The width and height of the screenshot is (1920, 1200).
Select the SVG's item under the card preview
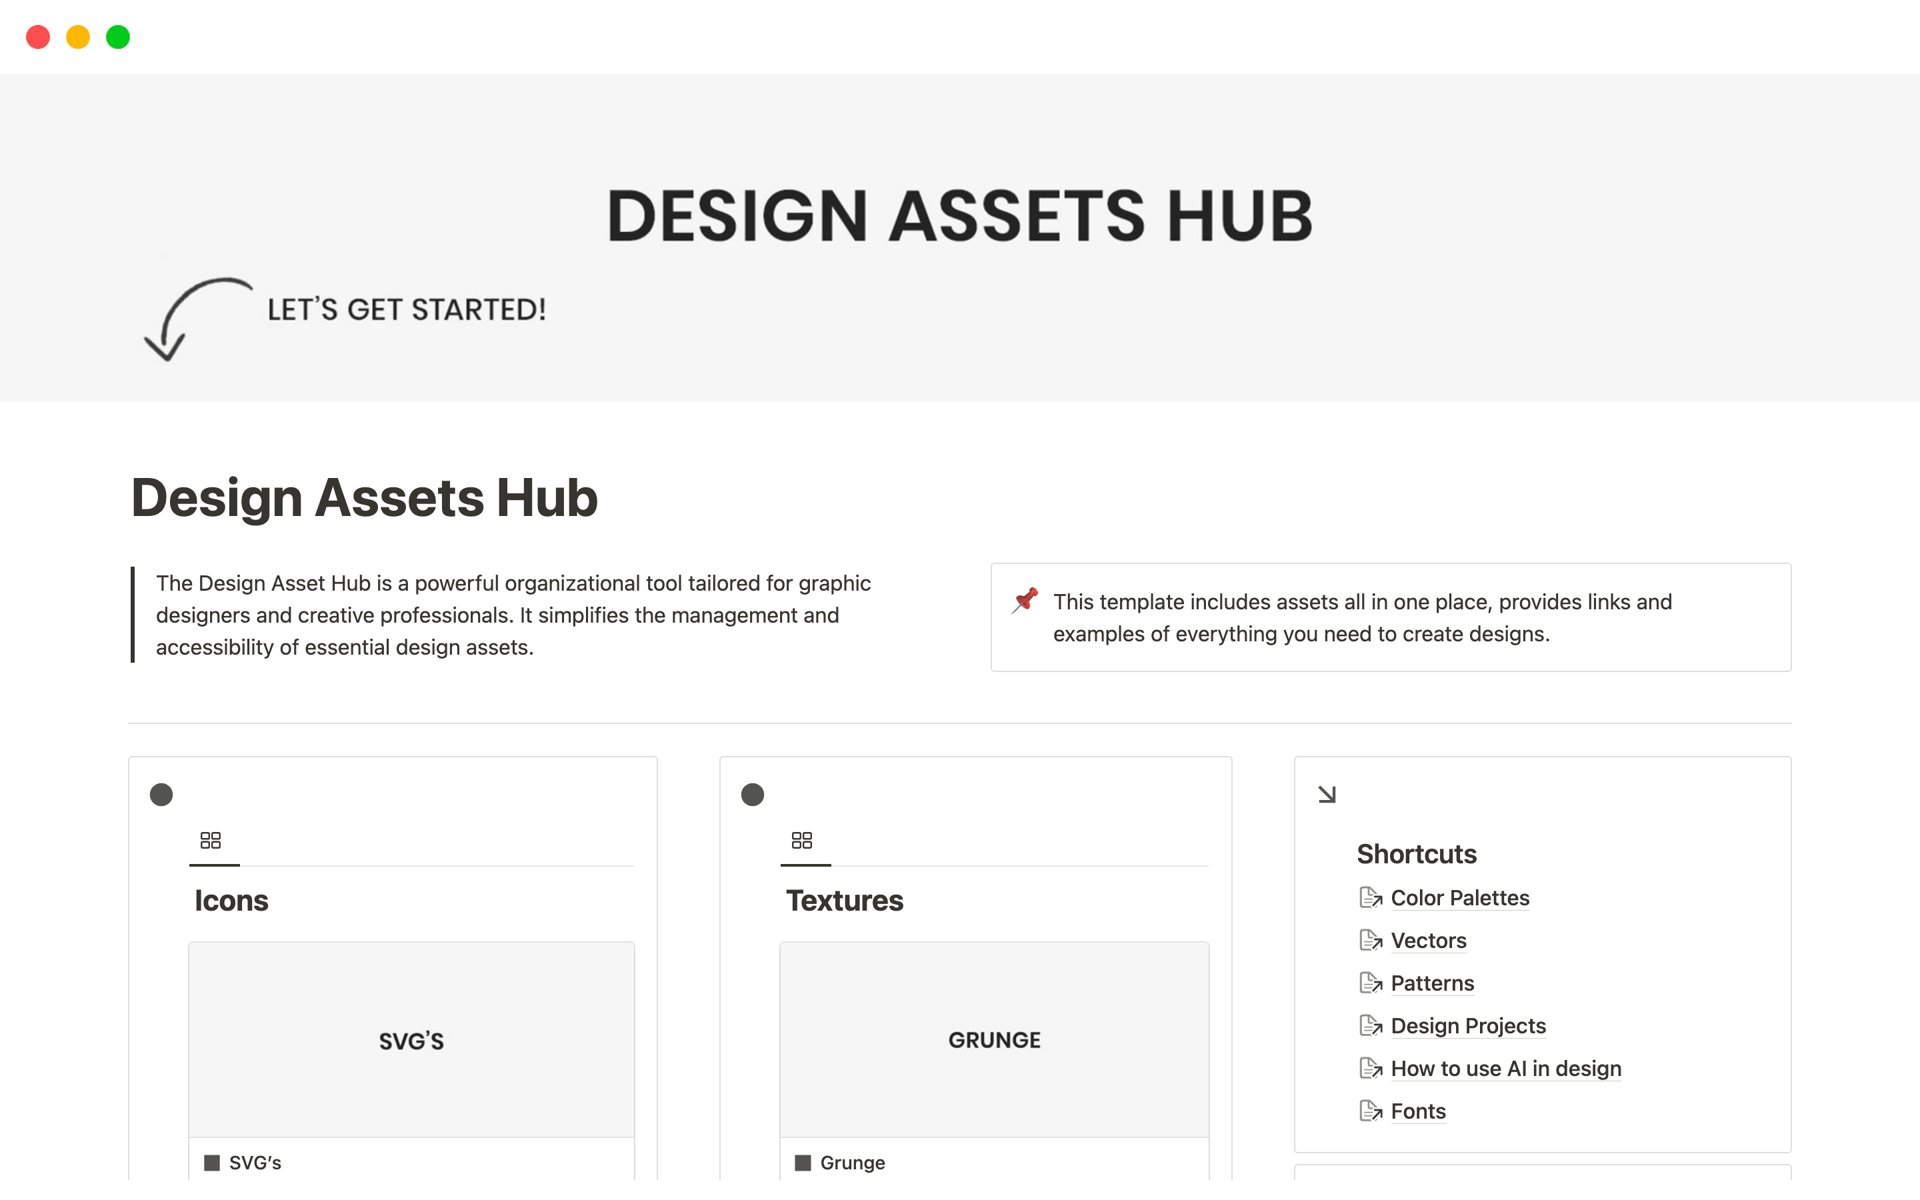point(254,1162)
